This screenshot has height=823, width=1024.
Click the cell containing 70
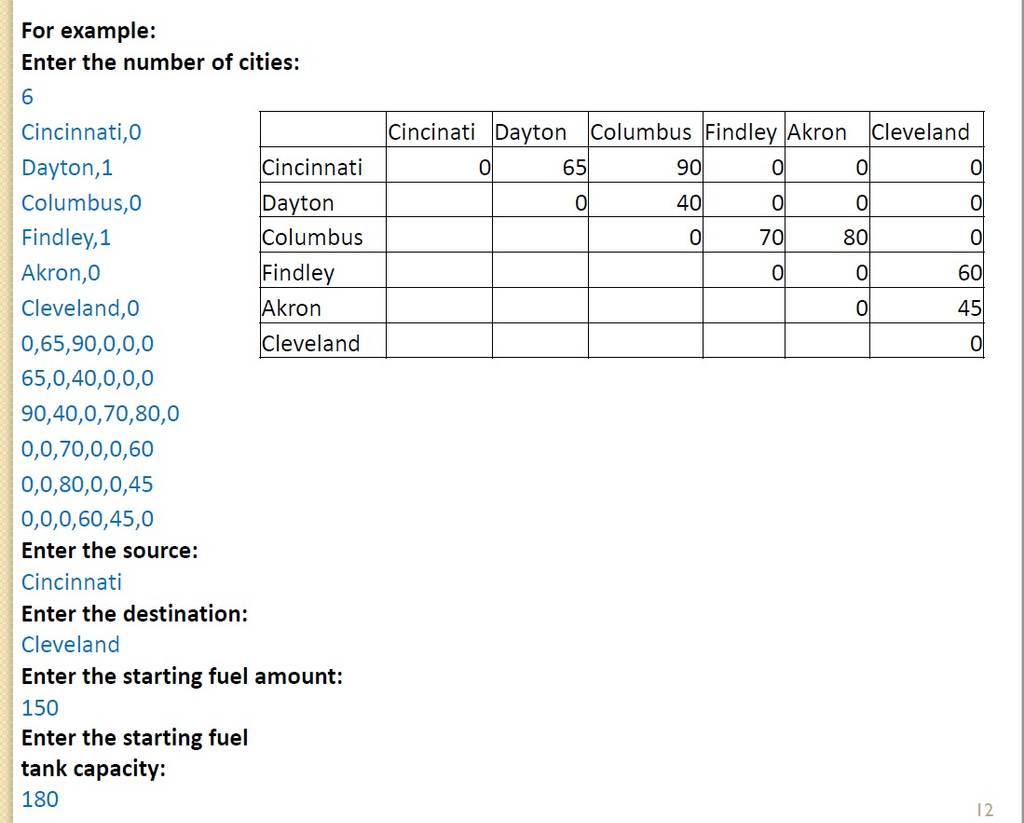pyautogui.click(x=744, y=235)
